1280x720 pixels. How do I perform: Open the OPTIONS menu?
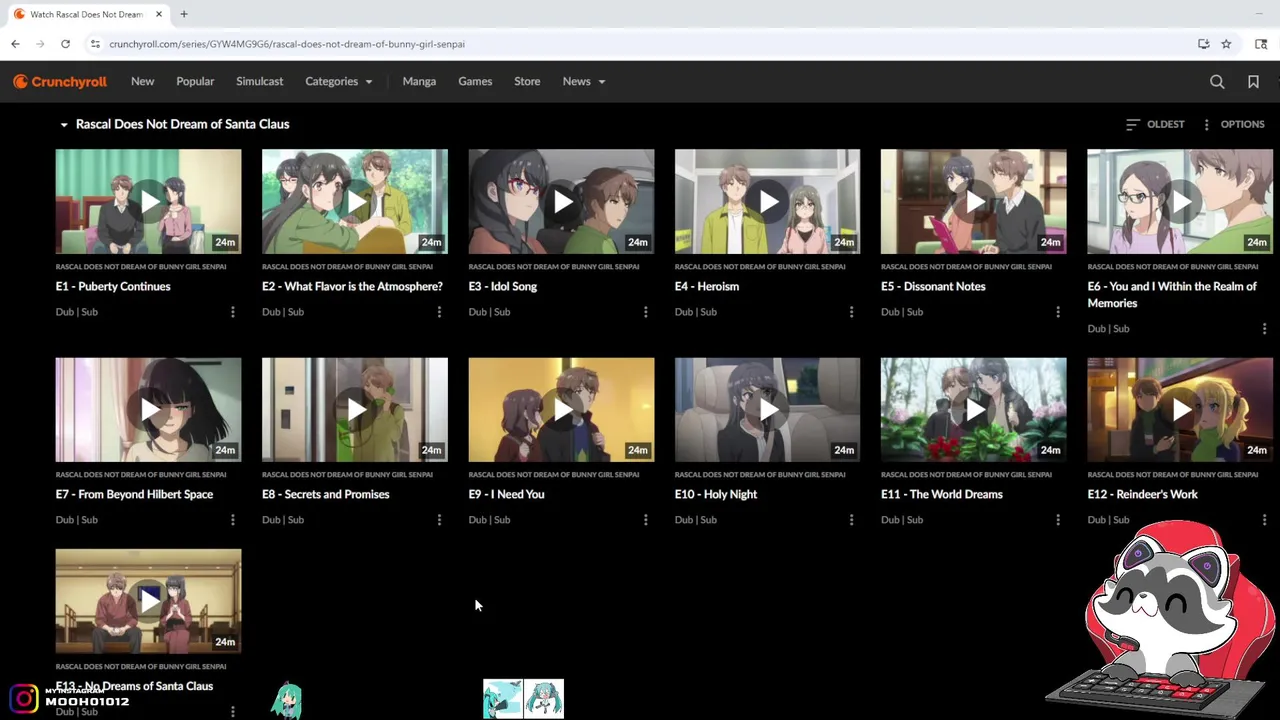[x=1233, y=124]
